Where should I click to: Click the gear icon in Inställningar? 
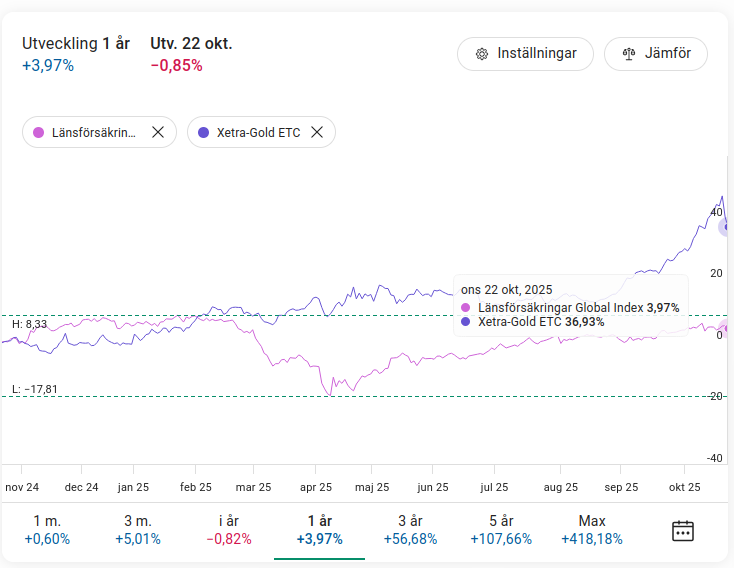point(481,54)
